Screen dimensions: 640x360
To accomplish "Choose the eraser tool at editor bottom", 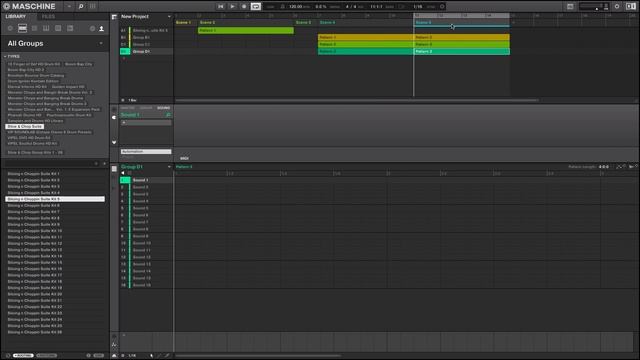I will coord(167,356).
